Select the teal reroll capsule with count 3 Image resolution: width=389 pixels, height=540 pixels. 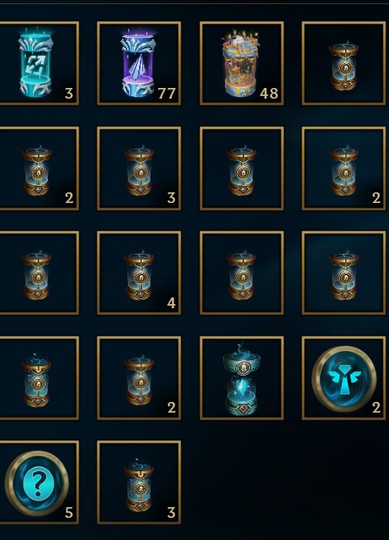(37, 63)
